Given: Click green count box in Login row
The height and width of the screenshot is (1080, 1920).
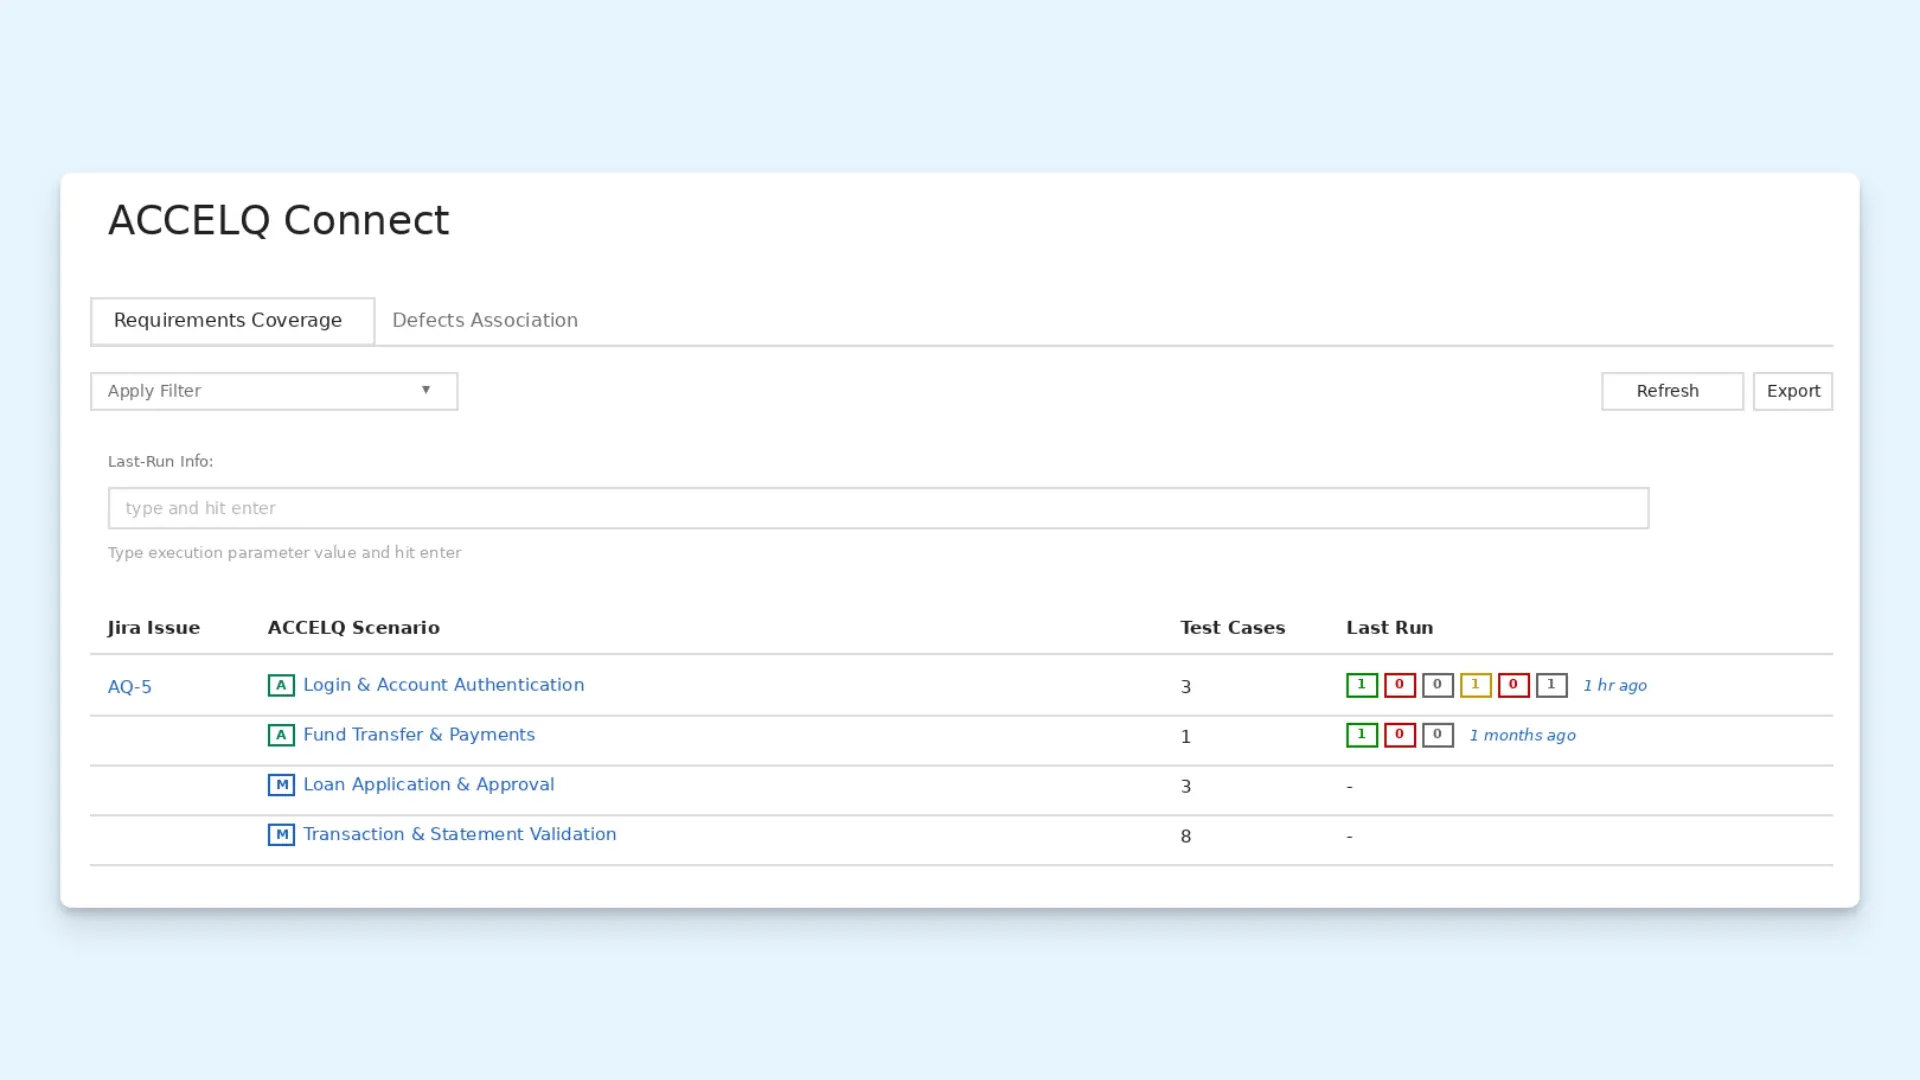Looking at the screenshot, I should pos(1362,685).
